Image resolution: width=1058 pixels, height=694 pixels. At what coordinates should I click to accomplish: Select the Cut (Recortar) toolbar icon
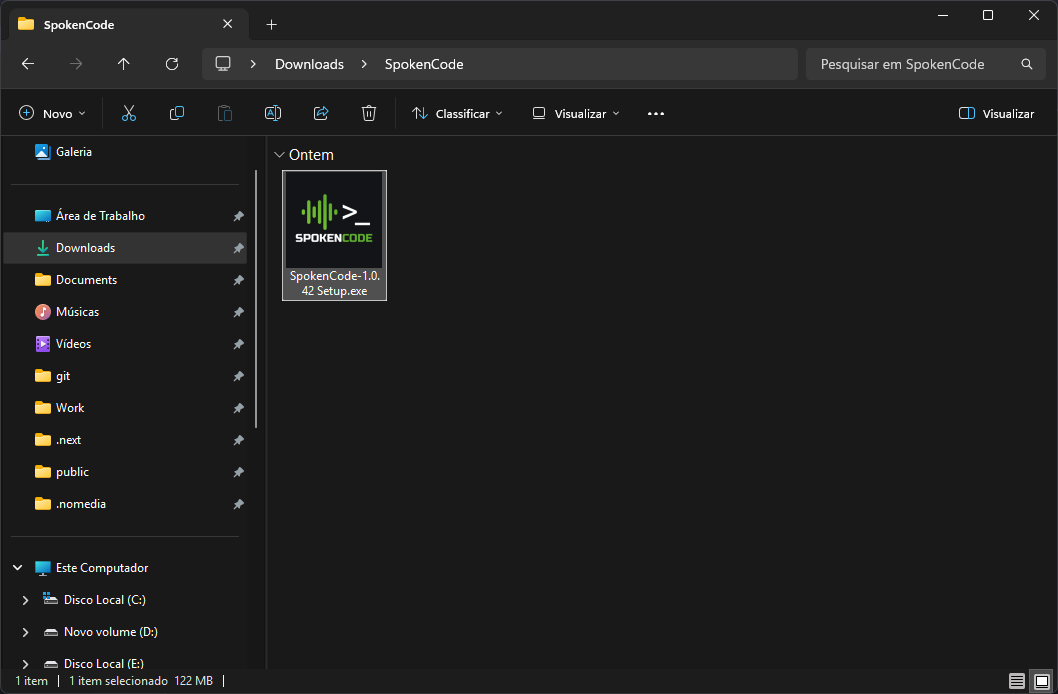click(x=128, y=113)
